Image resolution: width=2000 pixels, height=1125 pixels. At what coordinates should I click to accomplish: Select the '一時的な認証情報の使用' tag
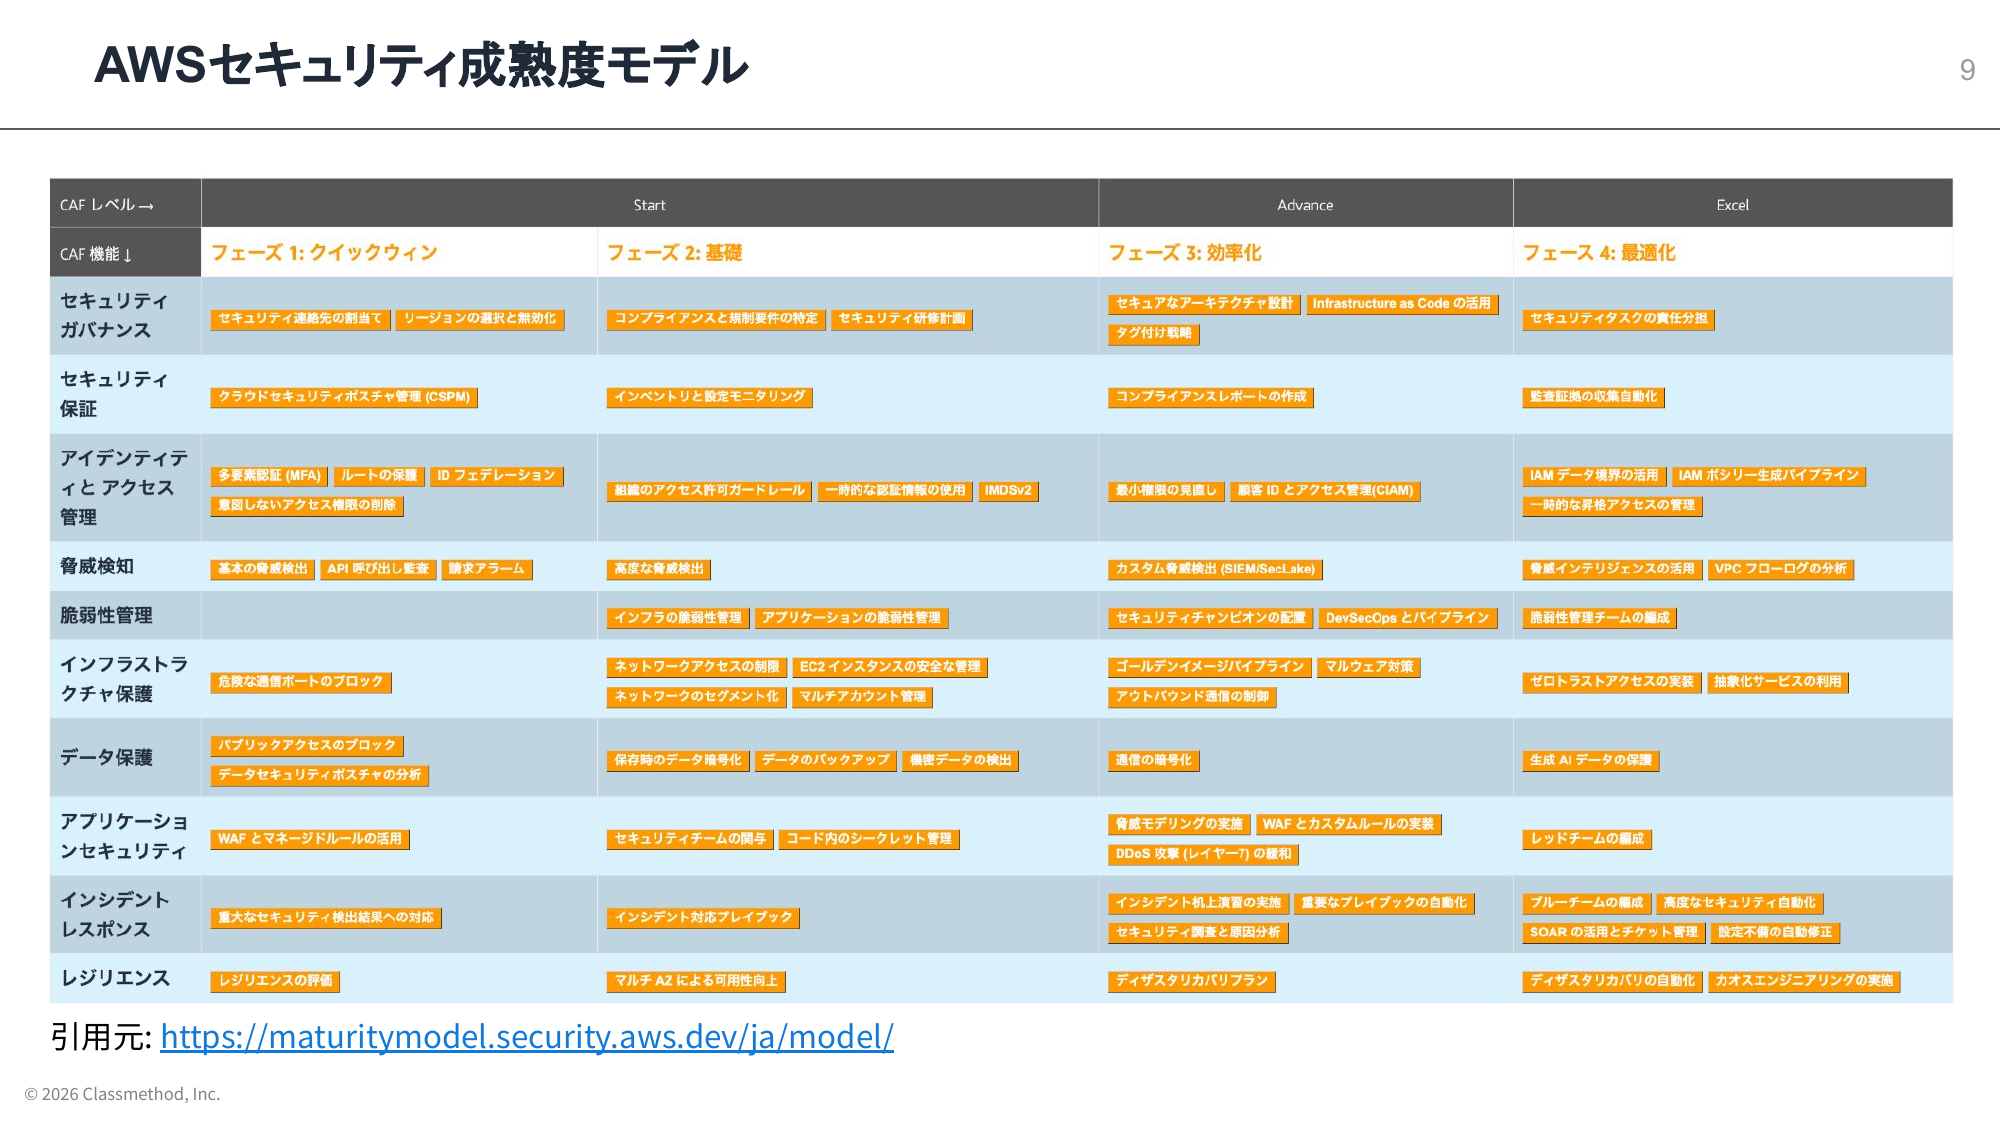pyautogui.click(x=895, y=491)
